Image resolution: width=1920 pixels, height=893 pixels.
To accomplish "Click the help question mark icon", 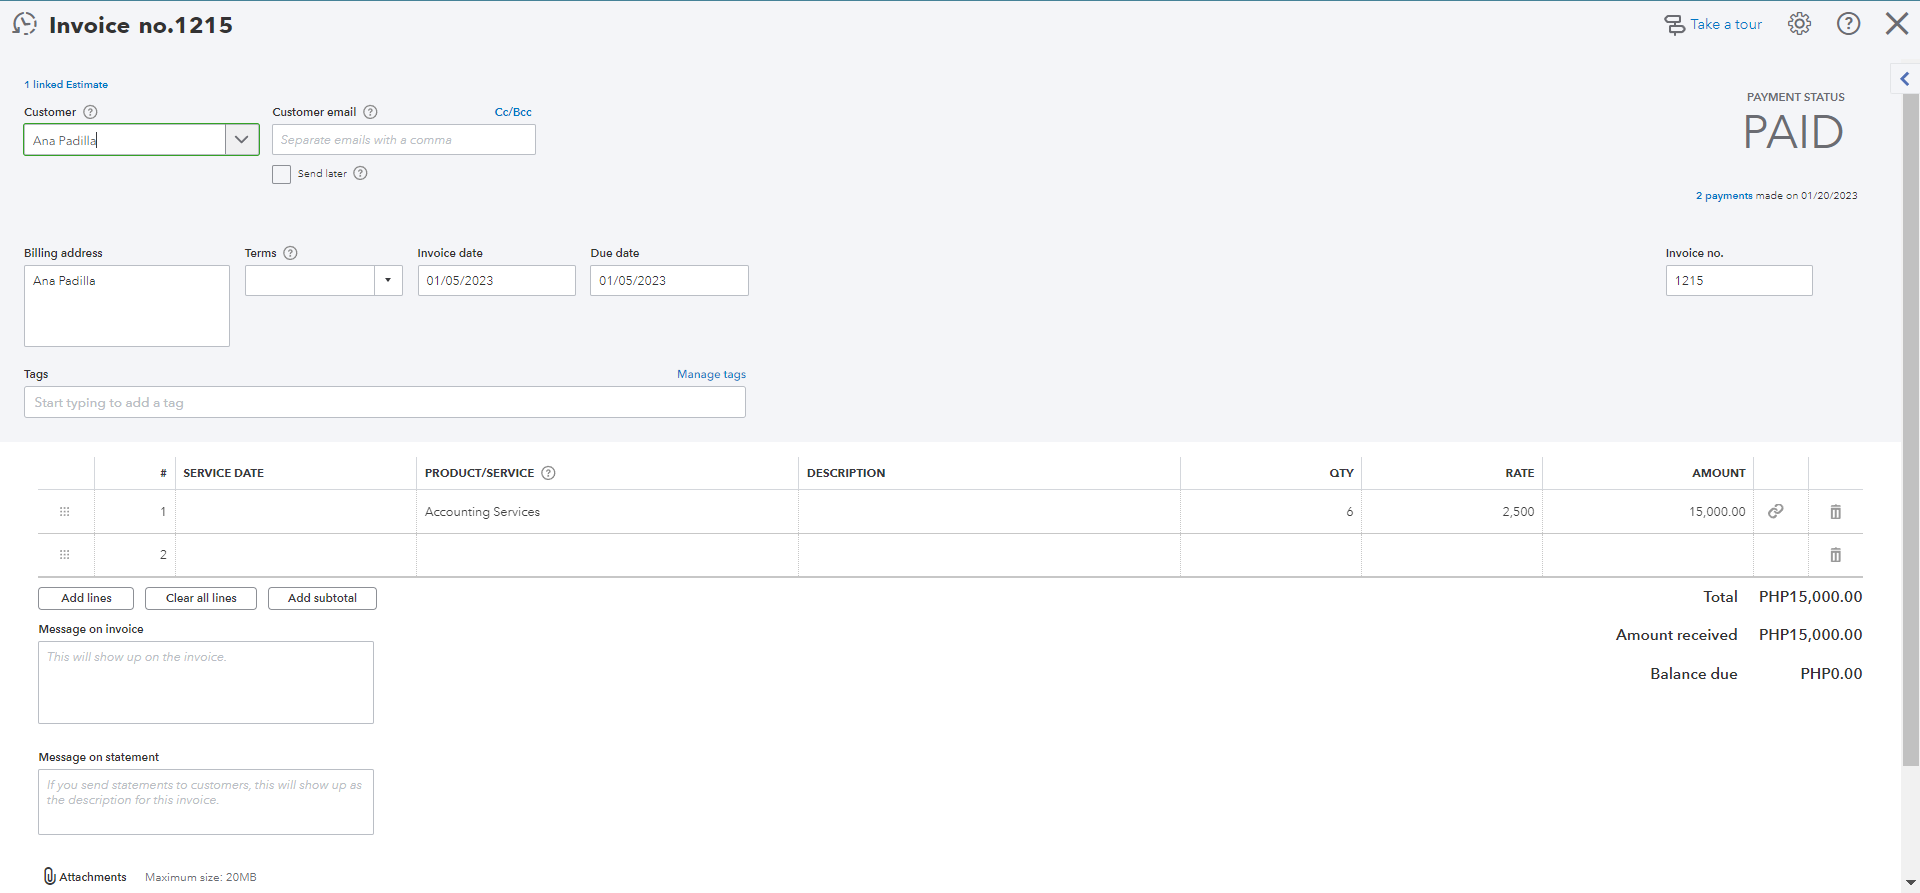I will click(1848, 24).
